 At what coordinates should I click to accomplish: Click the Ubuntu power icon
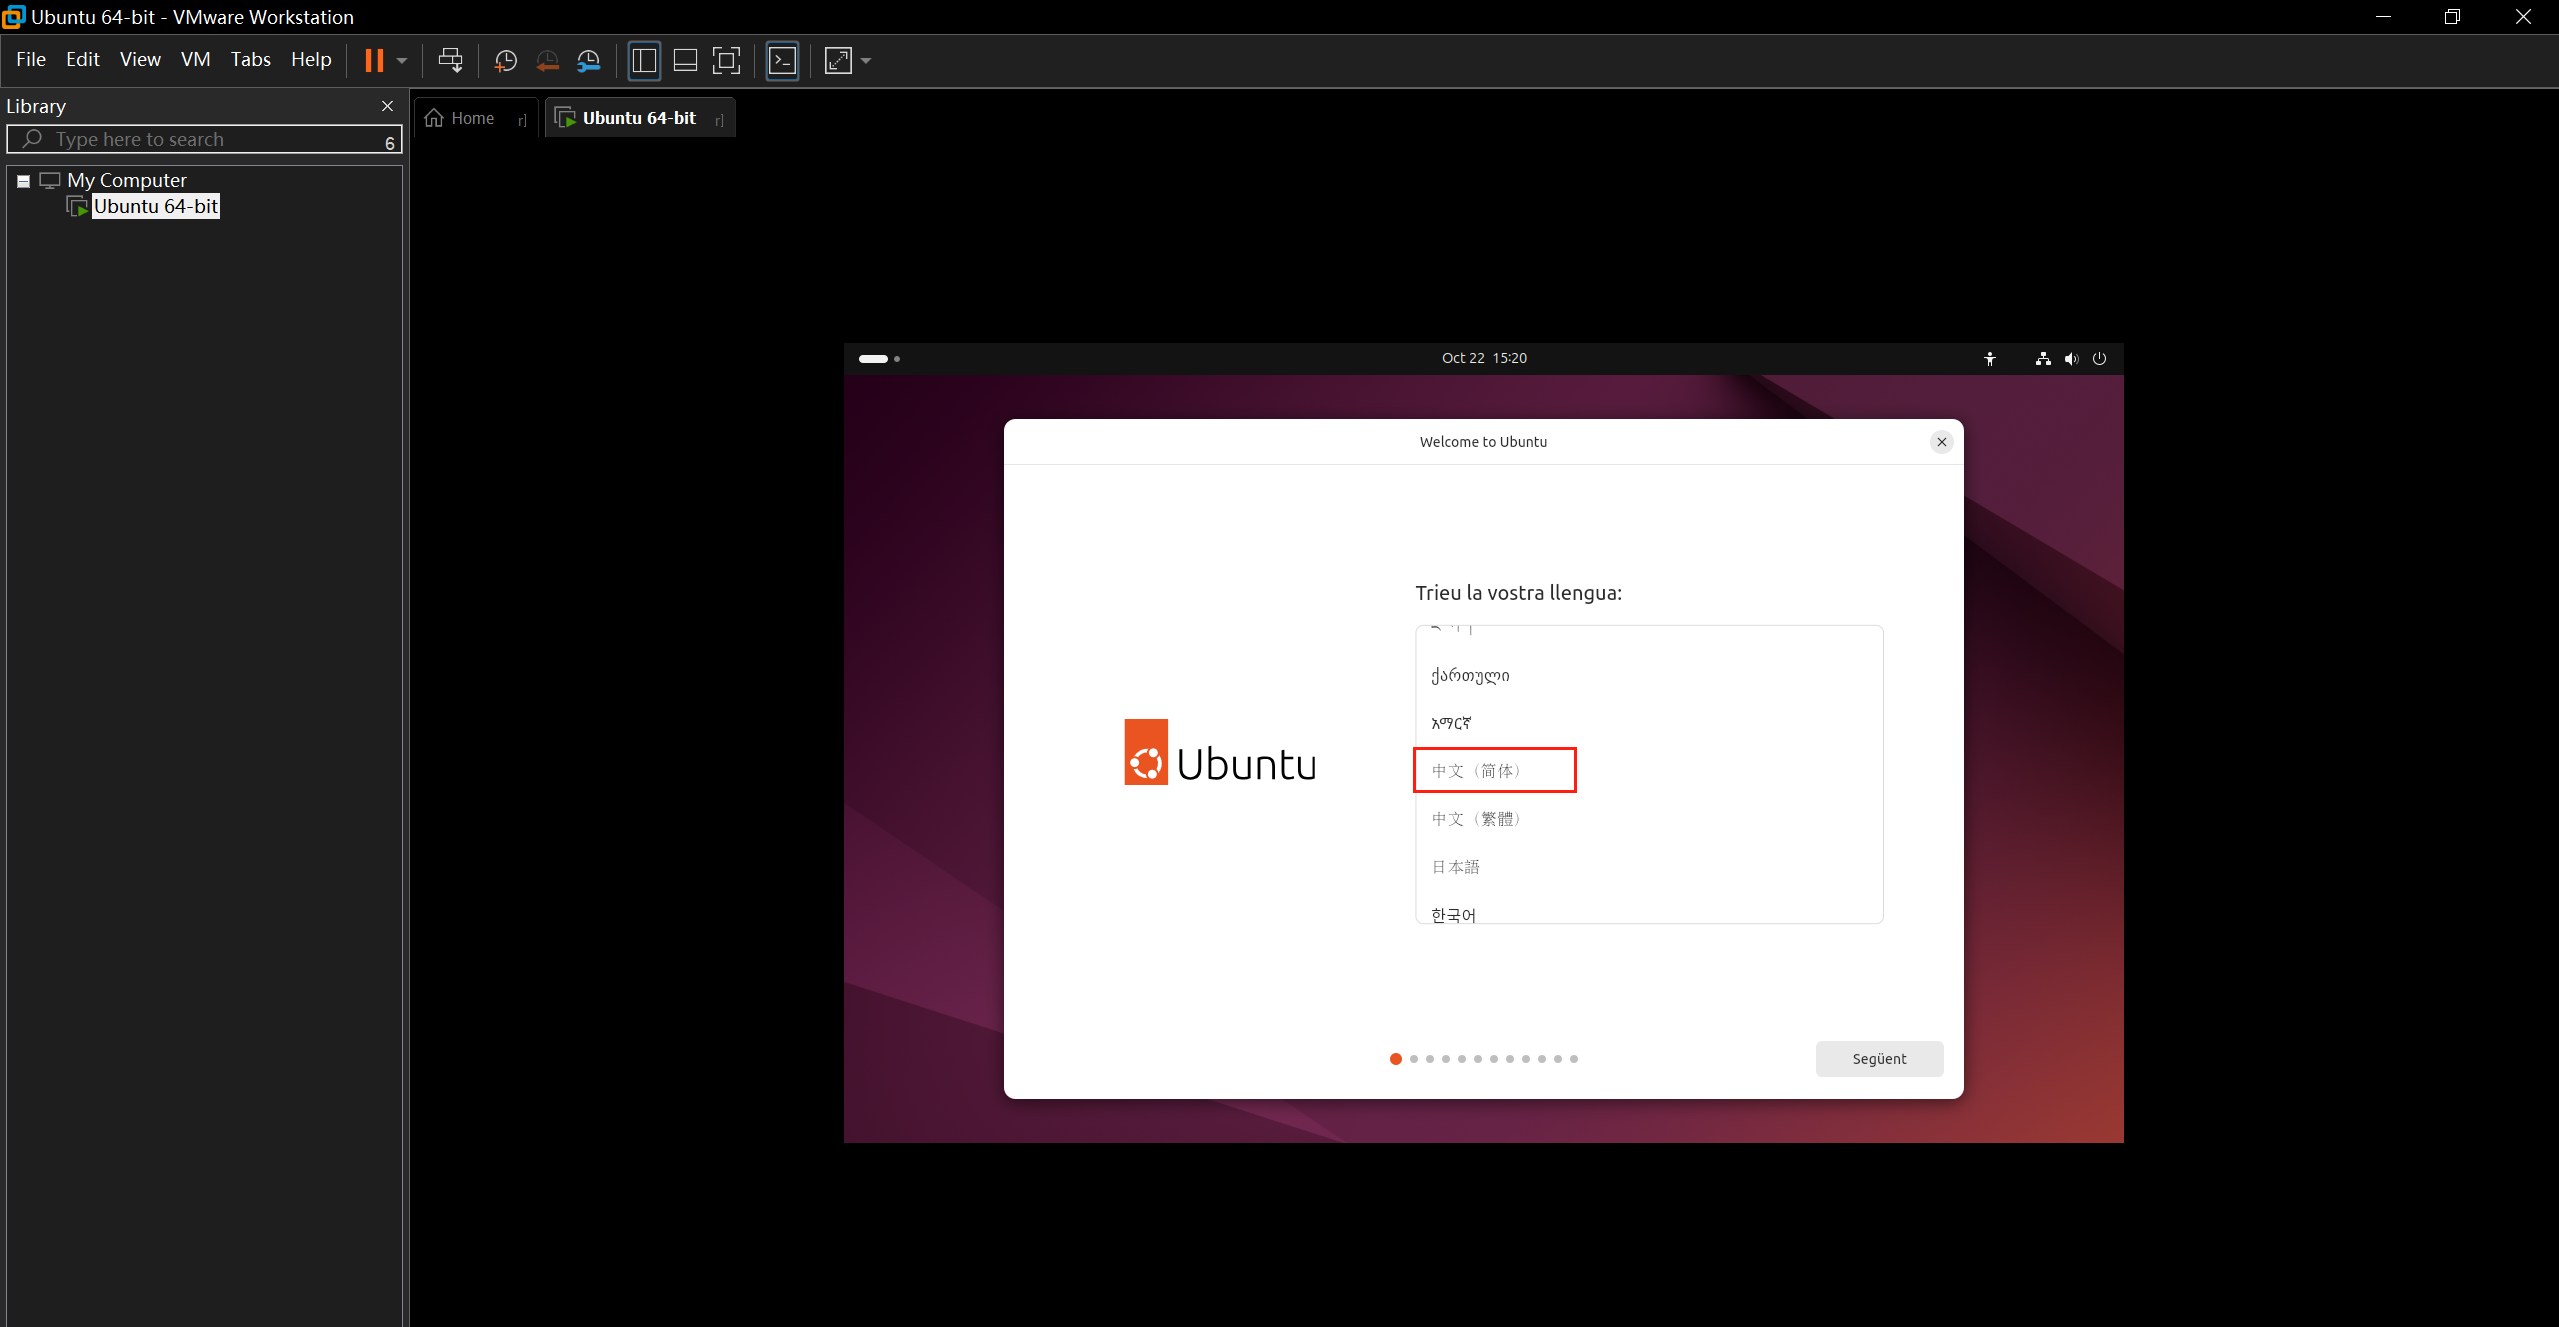click(2099, 359)
